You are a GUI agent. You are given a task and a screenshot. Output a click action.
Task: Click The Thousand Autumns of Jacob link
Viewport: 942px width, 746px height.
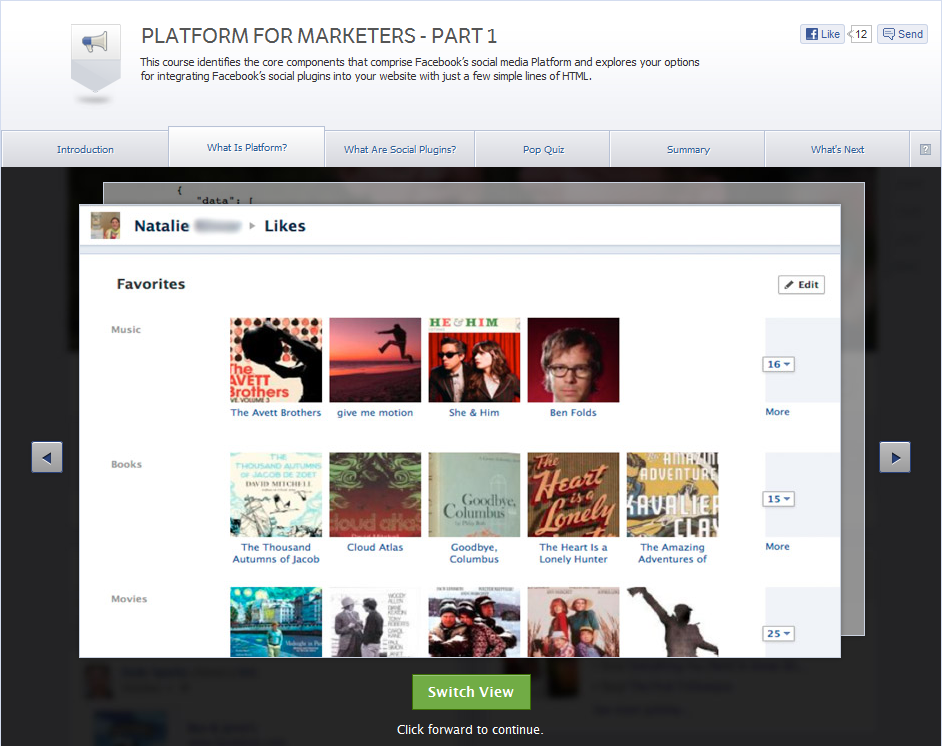pos(276,553)
